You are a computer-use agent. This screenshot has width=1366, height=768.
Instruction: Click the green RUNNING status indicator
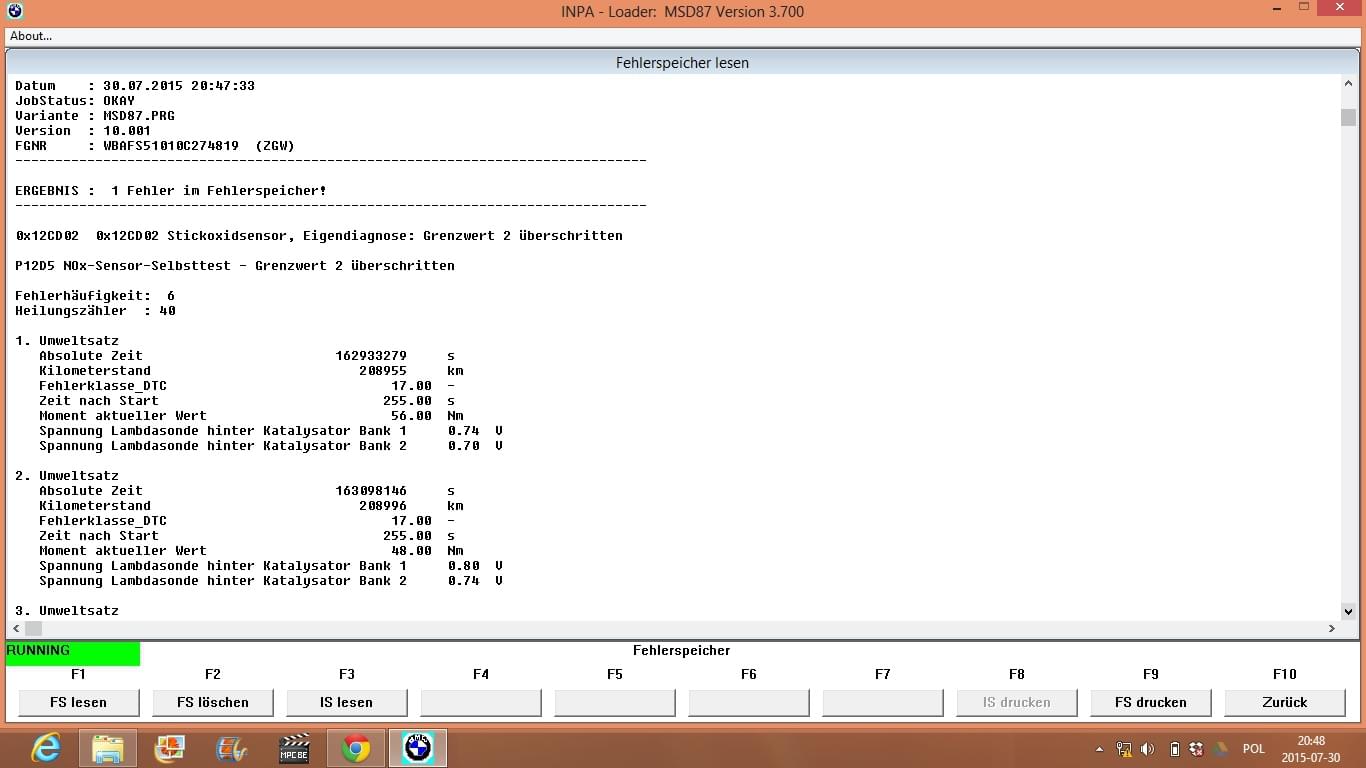pos(73,653)
